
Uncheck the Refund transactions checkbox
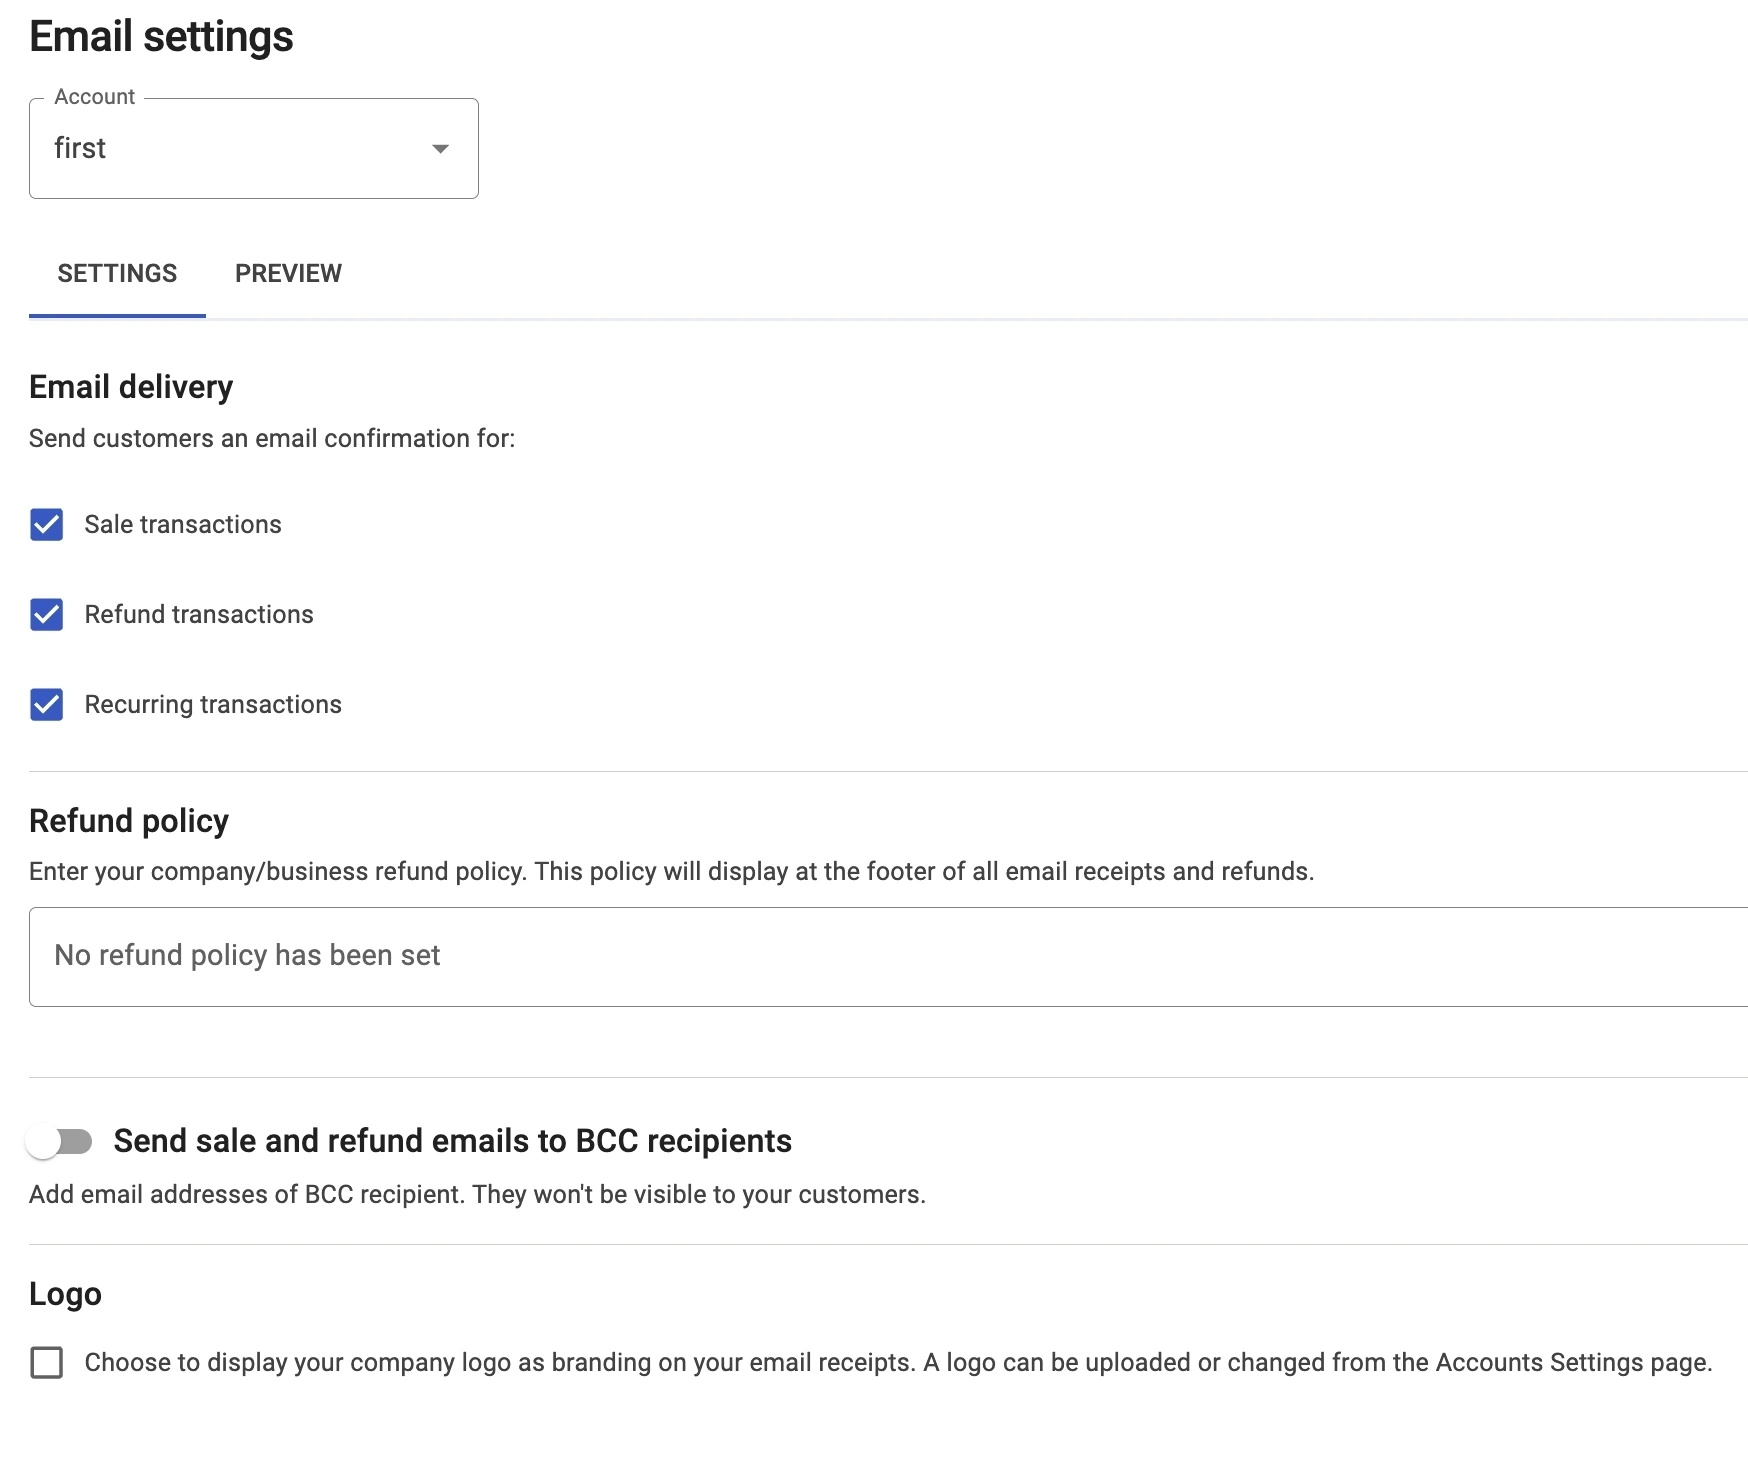[47, 615]
